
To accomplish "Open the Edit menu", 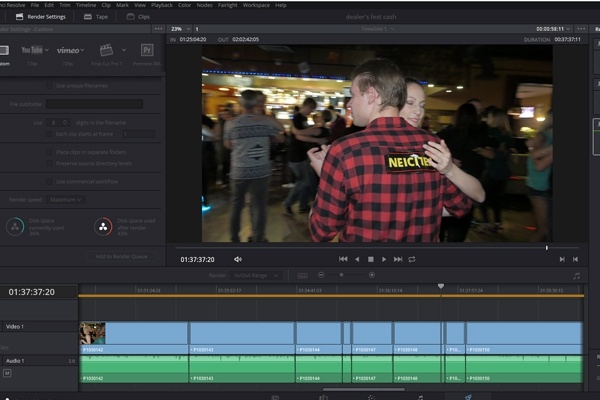I will pos(49,5).
